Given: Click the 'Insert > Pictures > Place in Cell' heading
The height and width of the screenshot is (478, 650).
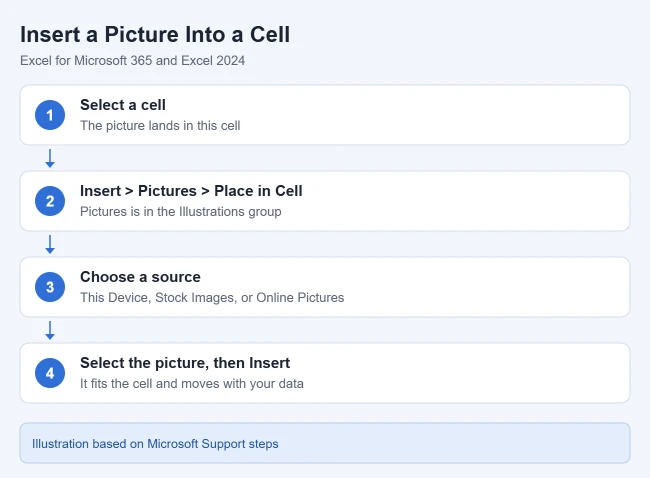Looking at the screenshot, I should [191, 191].
